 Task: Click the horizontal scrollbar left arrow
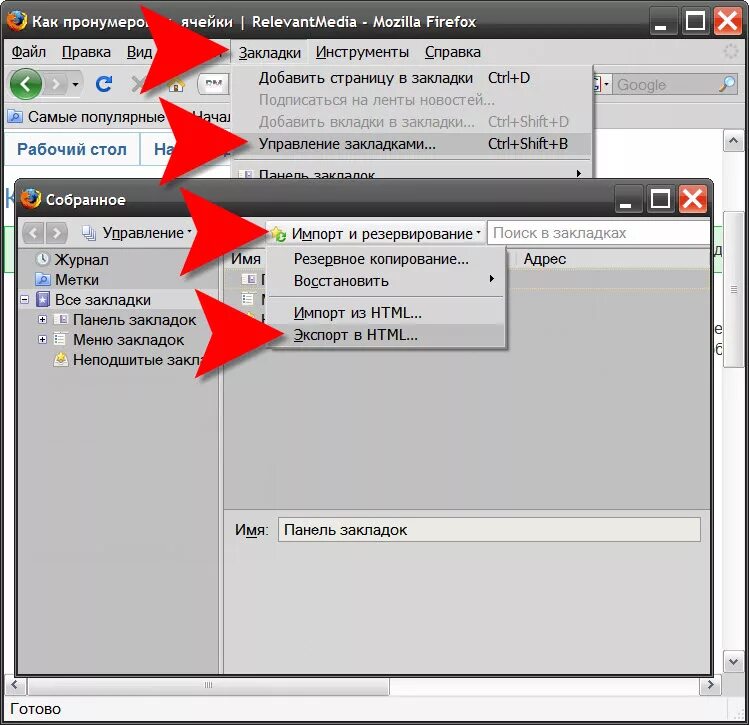point(14,685)
